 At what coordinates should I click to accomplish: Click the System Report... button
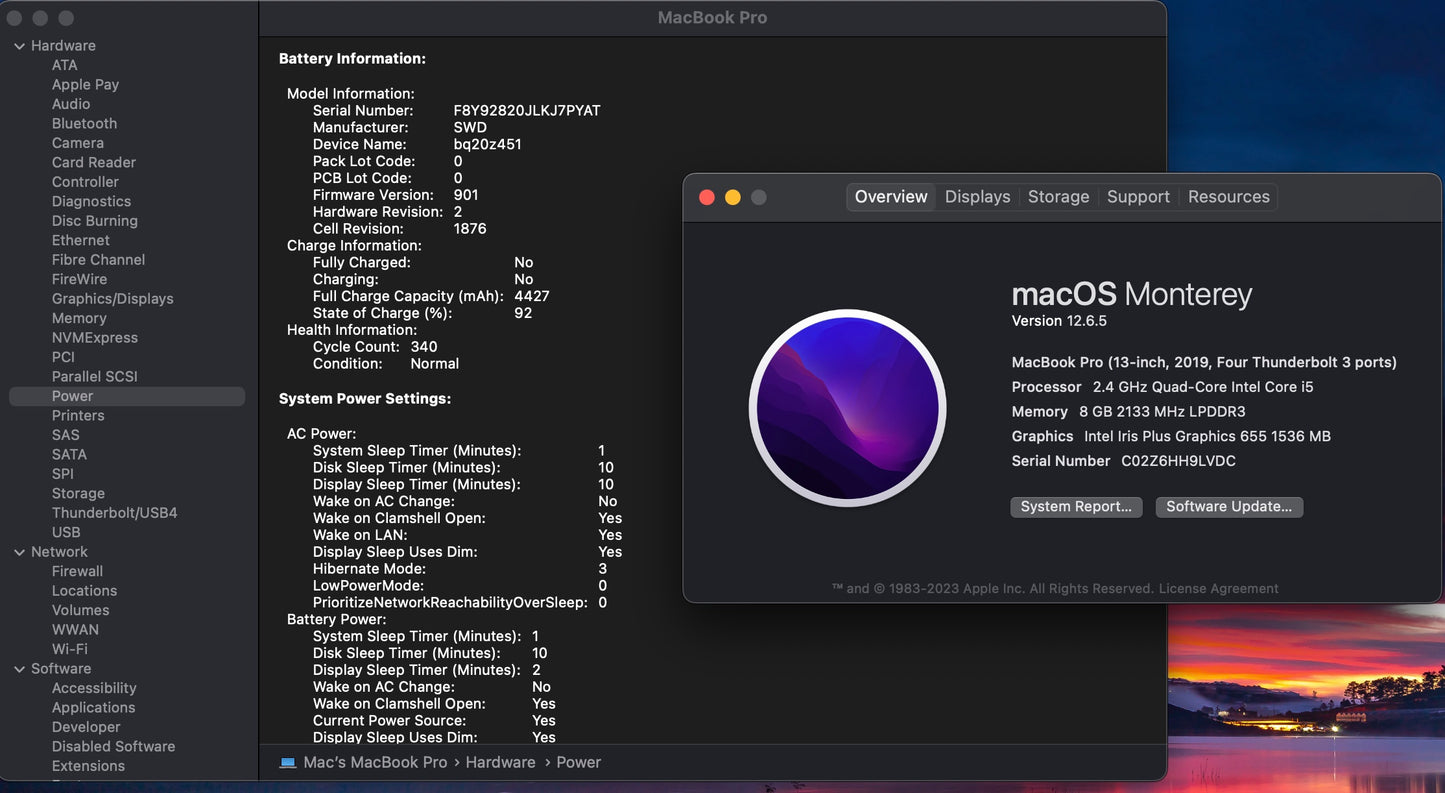(1076, 507)
